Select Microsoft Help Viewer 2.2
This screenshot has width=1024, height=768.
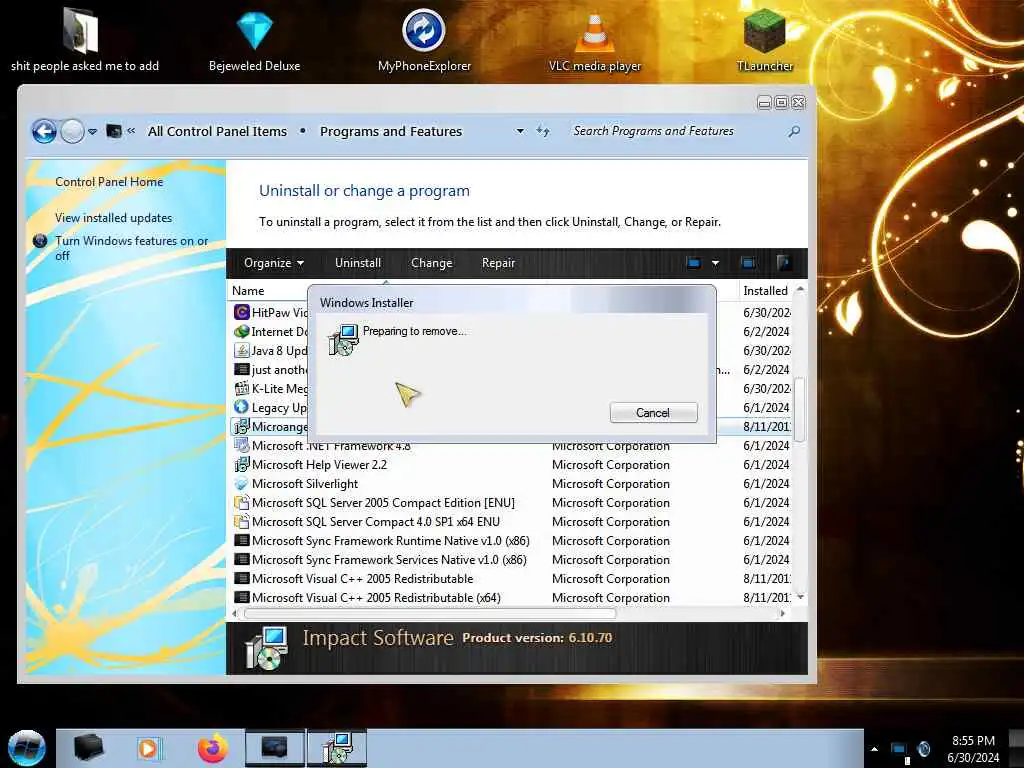coord(319,465)
